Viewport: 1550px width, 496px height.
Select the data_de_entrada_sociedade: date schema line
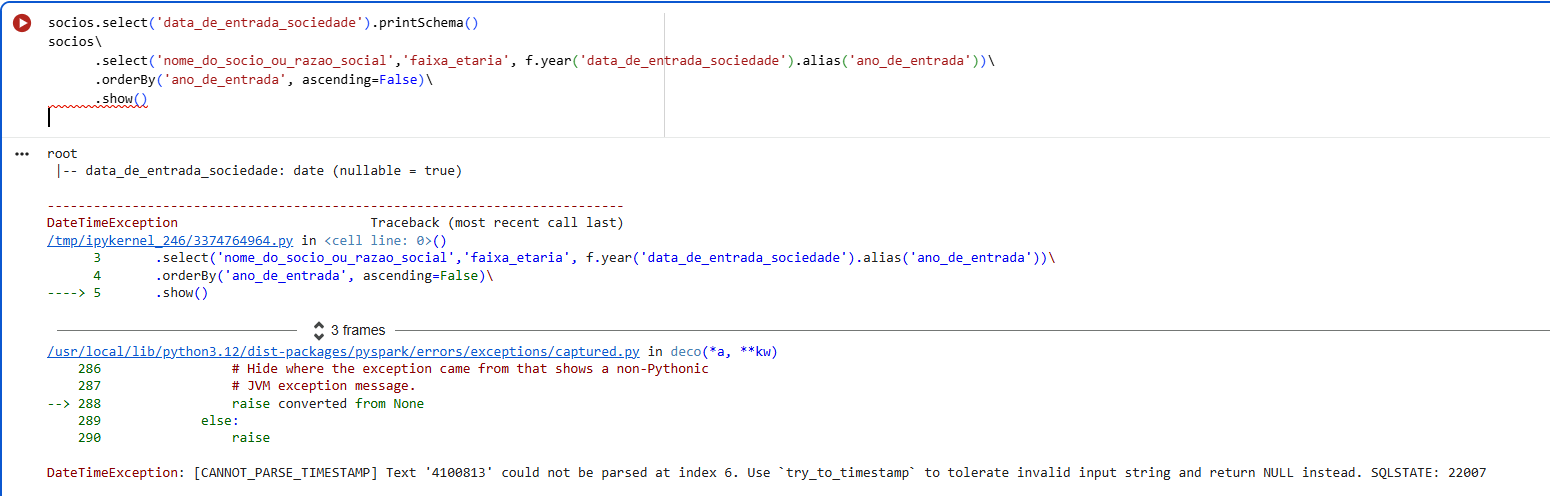tap(259, 171)
